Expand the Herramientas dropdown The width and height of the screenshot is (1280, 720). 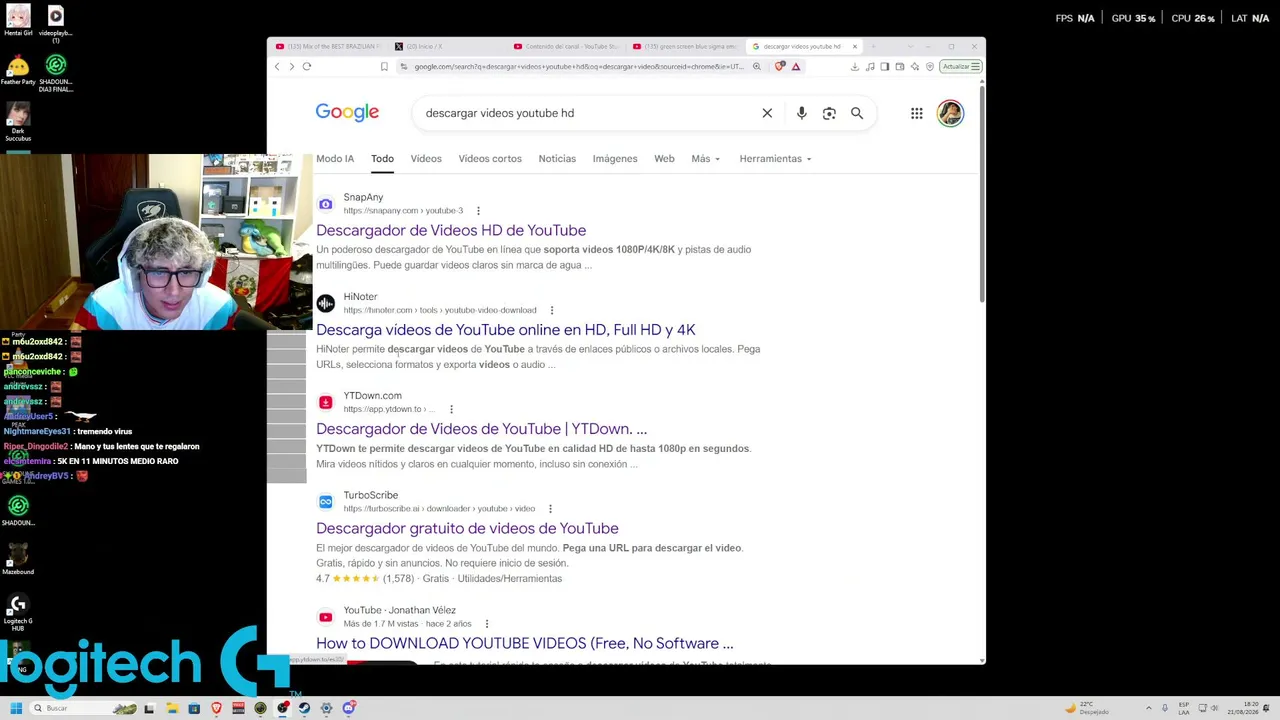coord(775,159)
